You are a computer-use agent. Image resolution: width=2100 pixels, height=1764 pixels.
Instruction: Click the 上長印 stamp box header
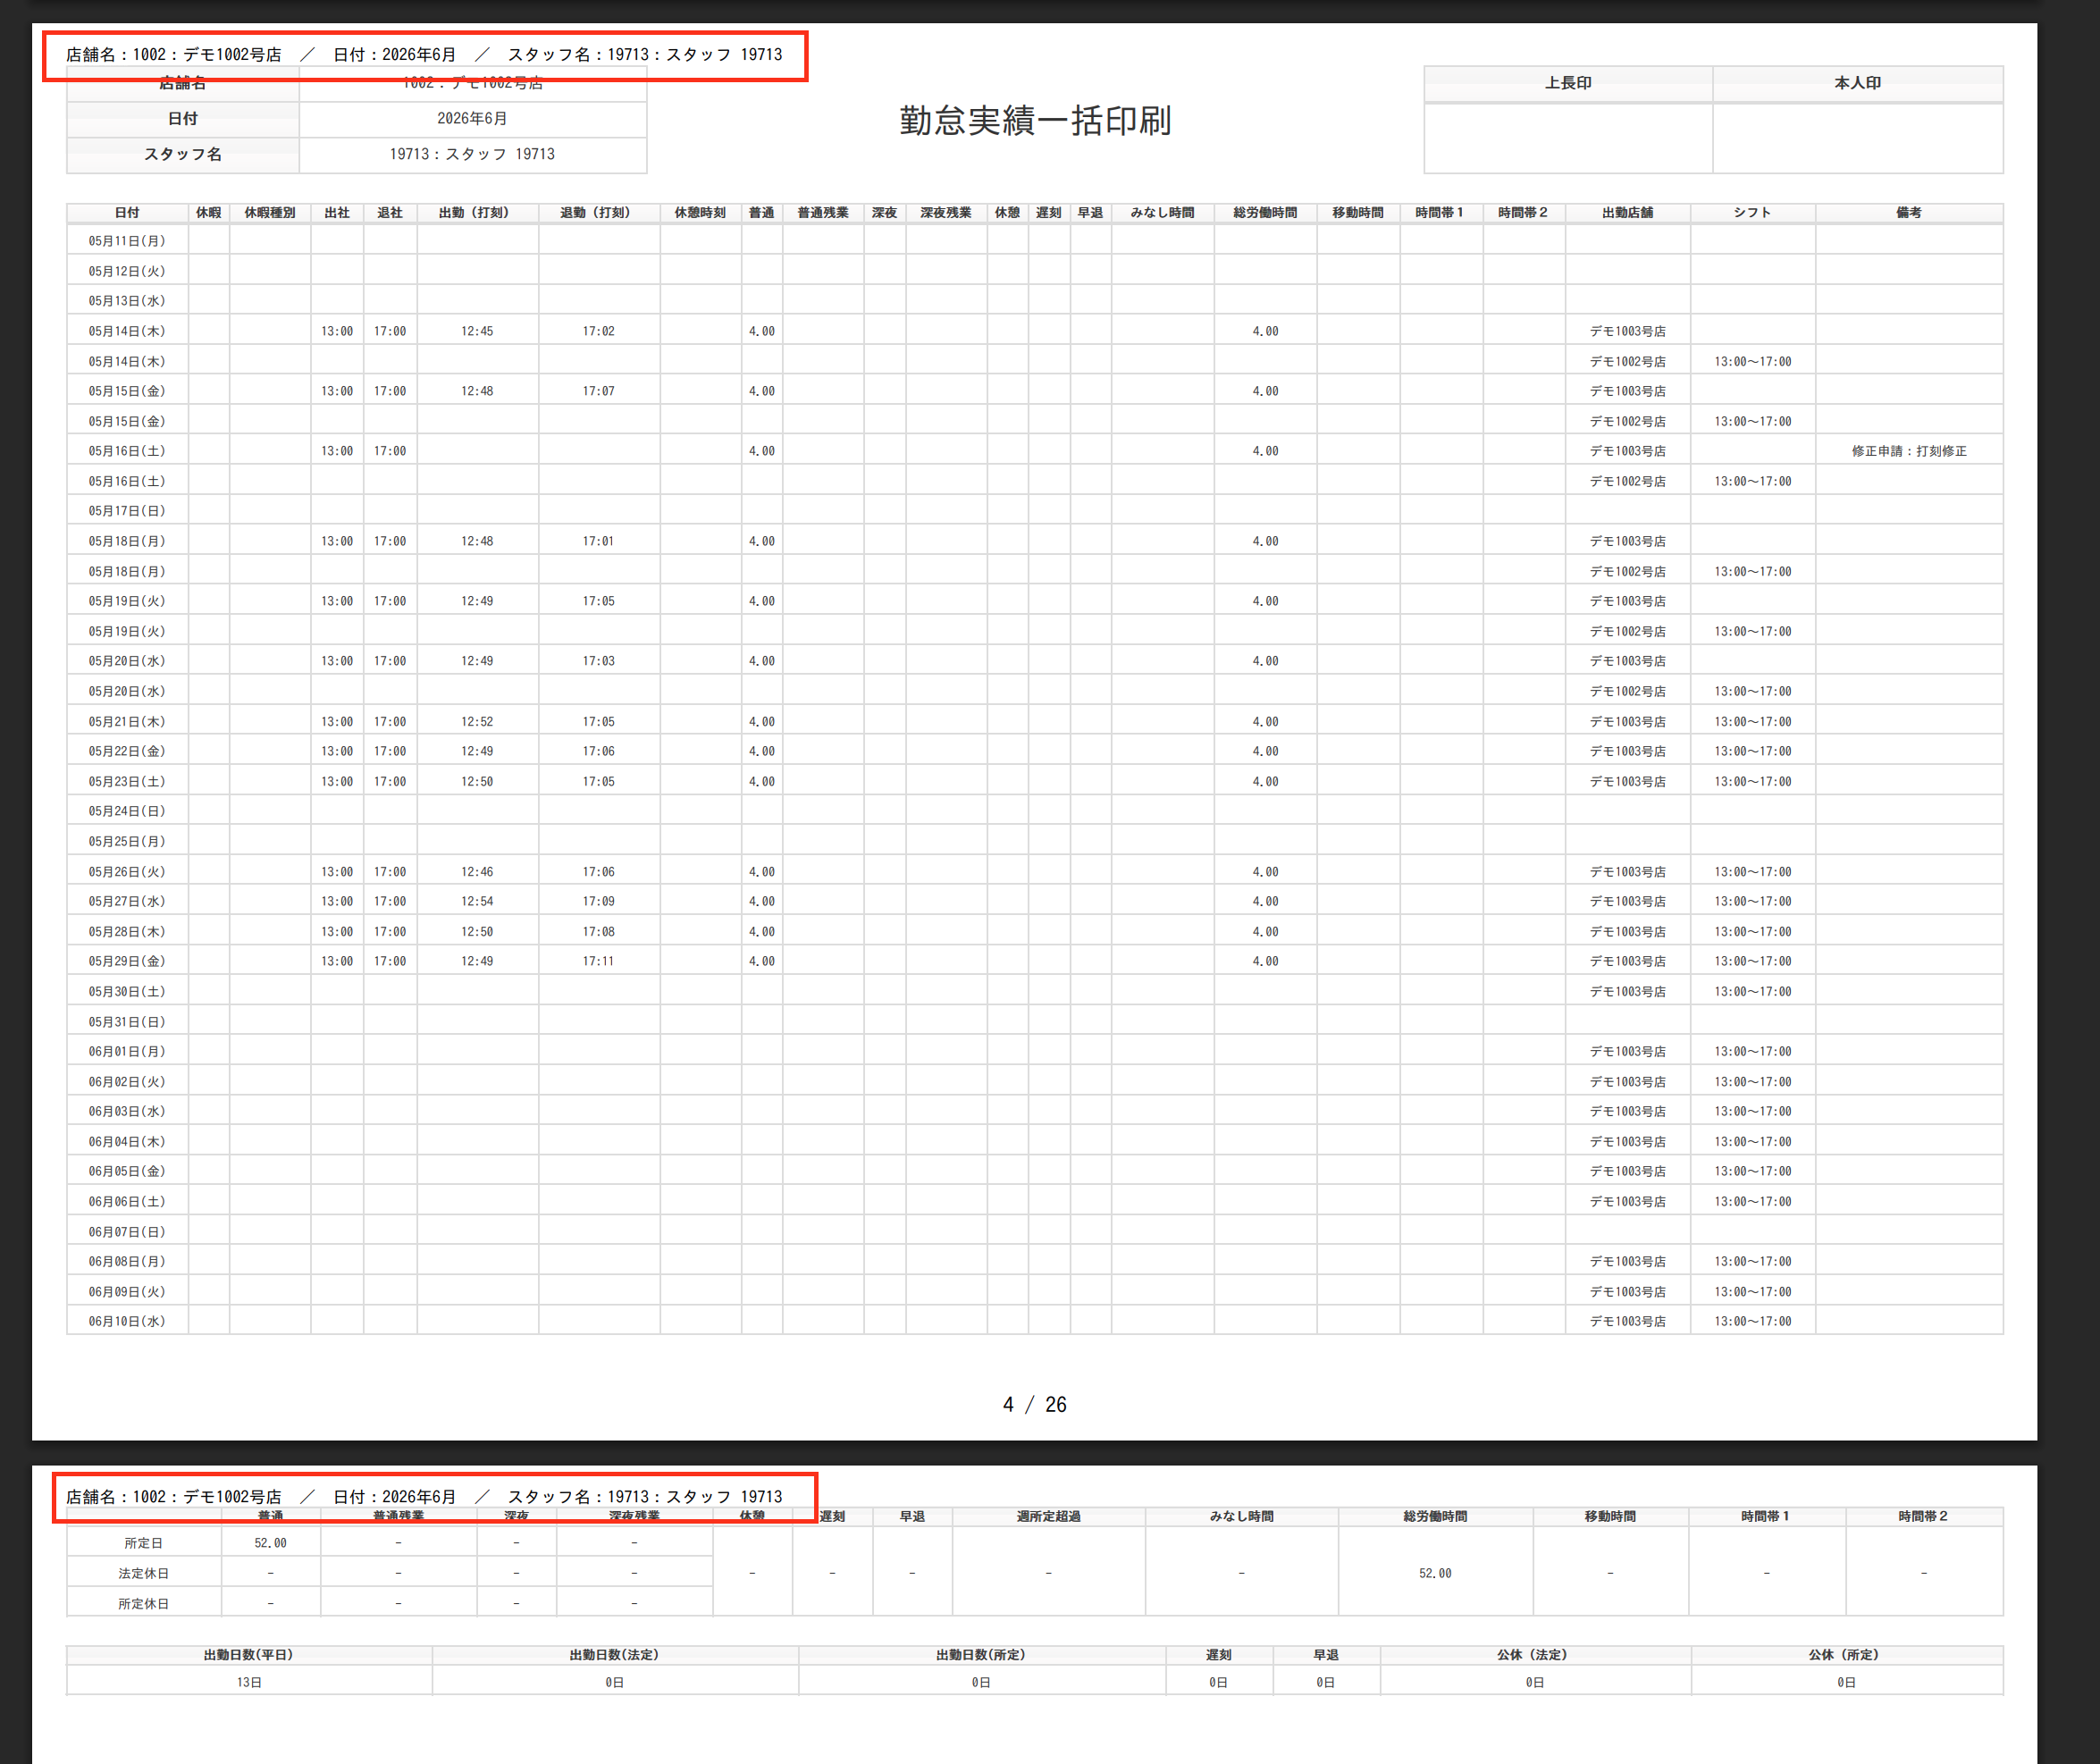1568,83
